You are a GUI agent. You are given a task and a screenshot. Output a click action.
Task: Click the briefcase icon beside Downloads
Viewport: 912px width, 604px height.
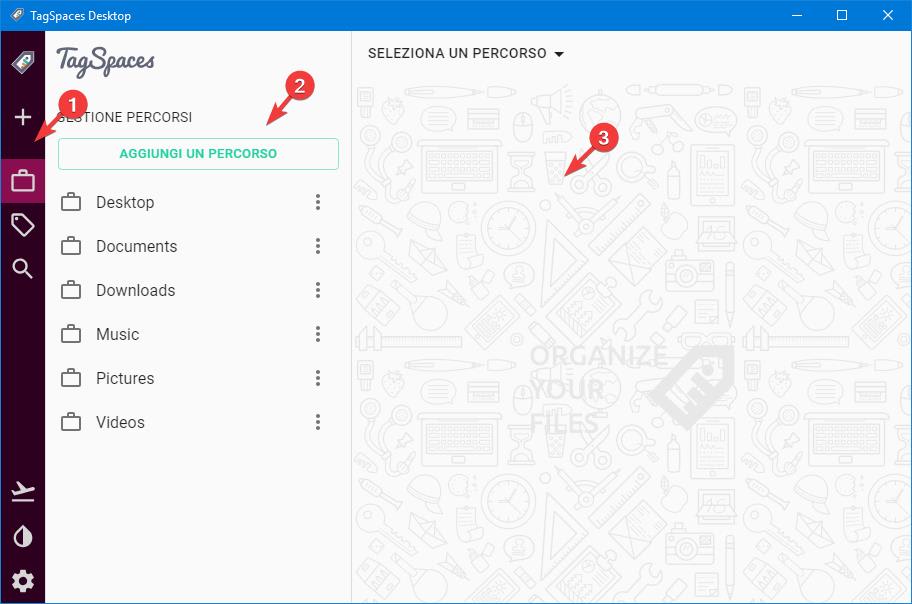pyautogui.click(x=71, y=290)
